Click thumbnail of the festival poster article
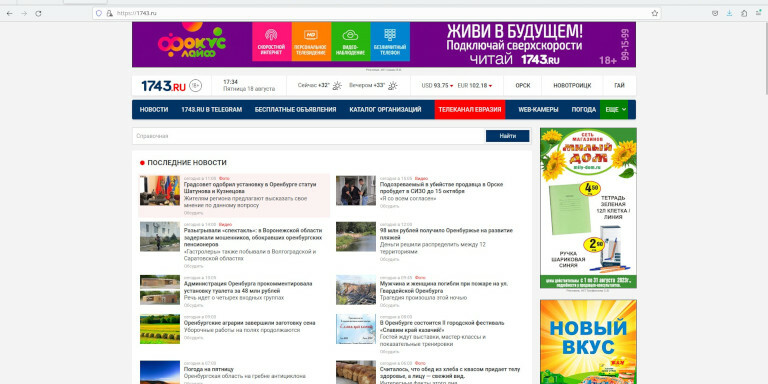This screenshot has width=768, height=384. [x=356, y=329]
